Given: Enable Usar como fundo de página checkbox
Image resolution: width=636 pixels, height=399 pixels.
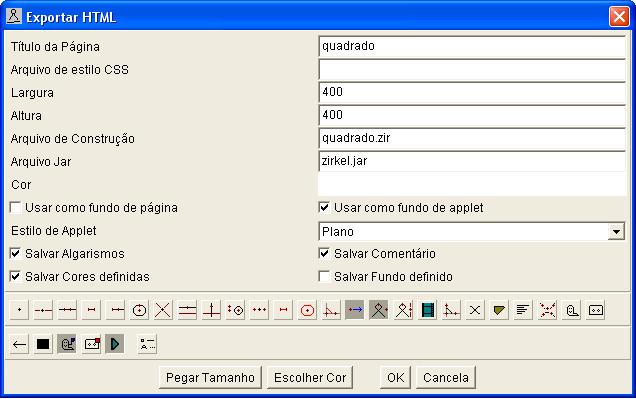Looking at the screenshot, I should coord(15,208).
